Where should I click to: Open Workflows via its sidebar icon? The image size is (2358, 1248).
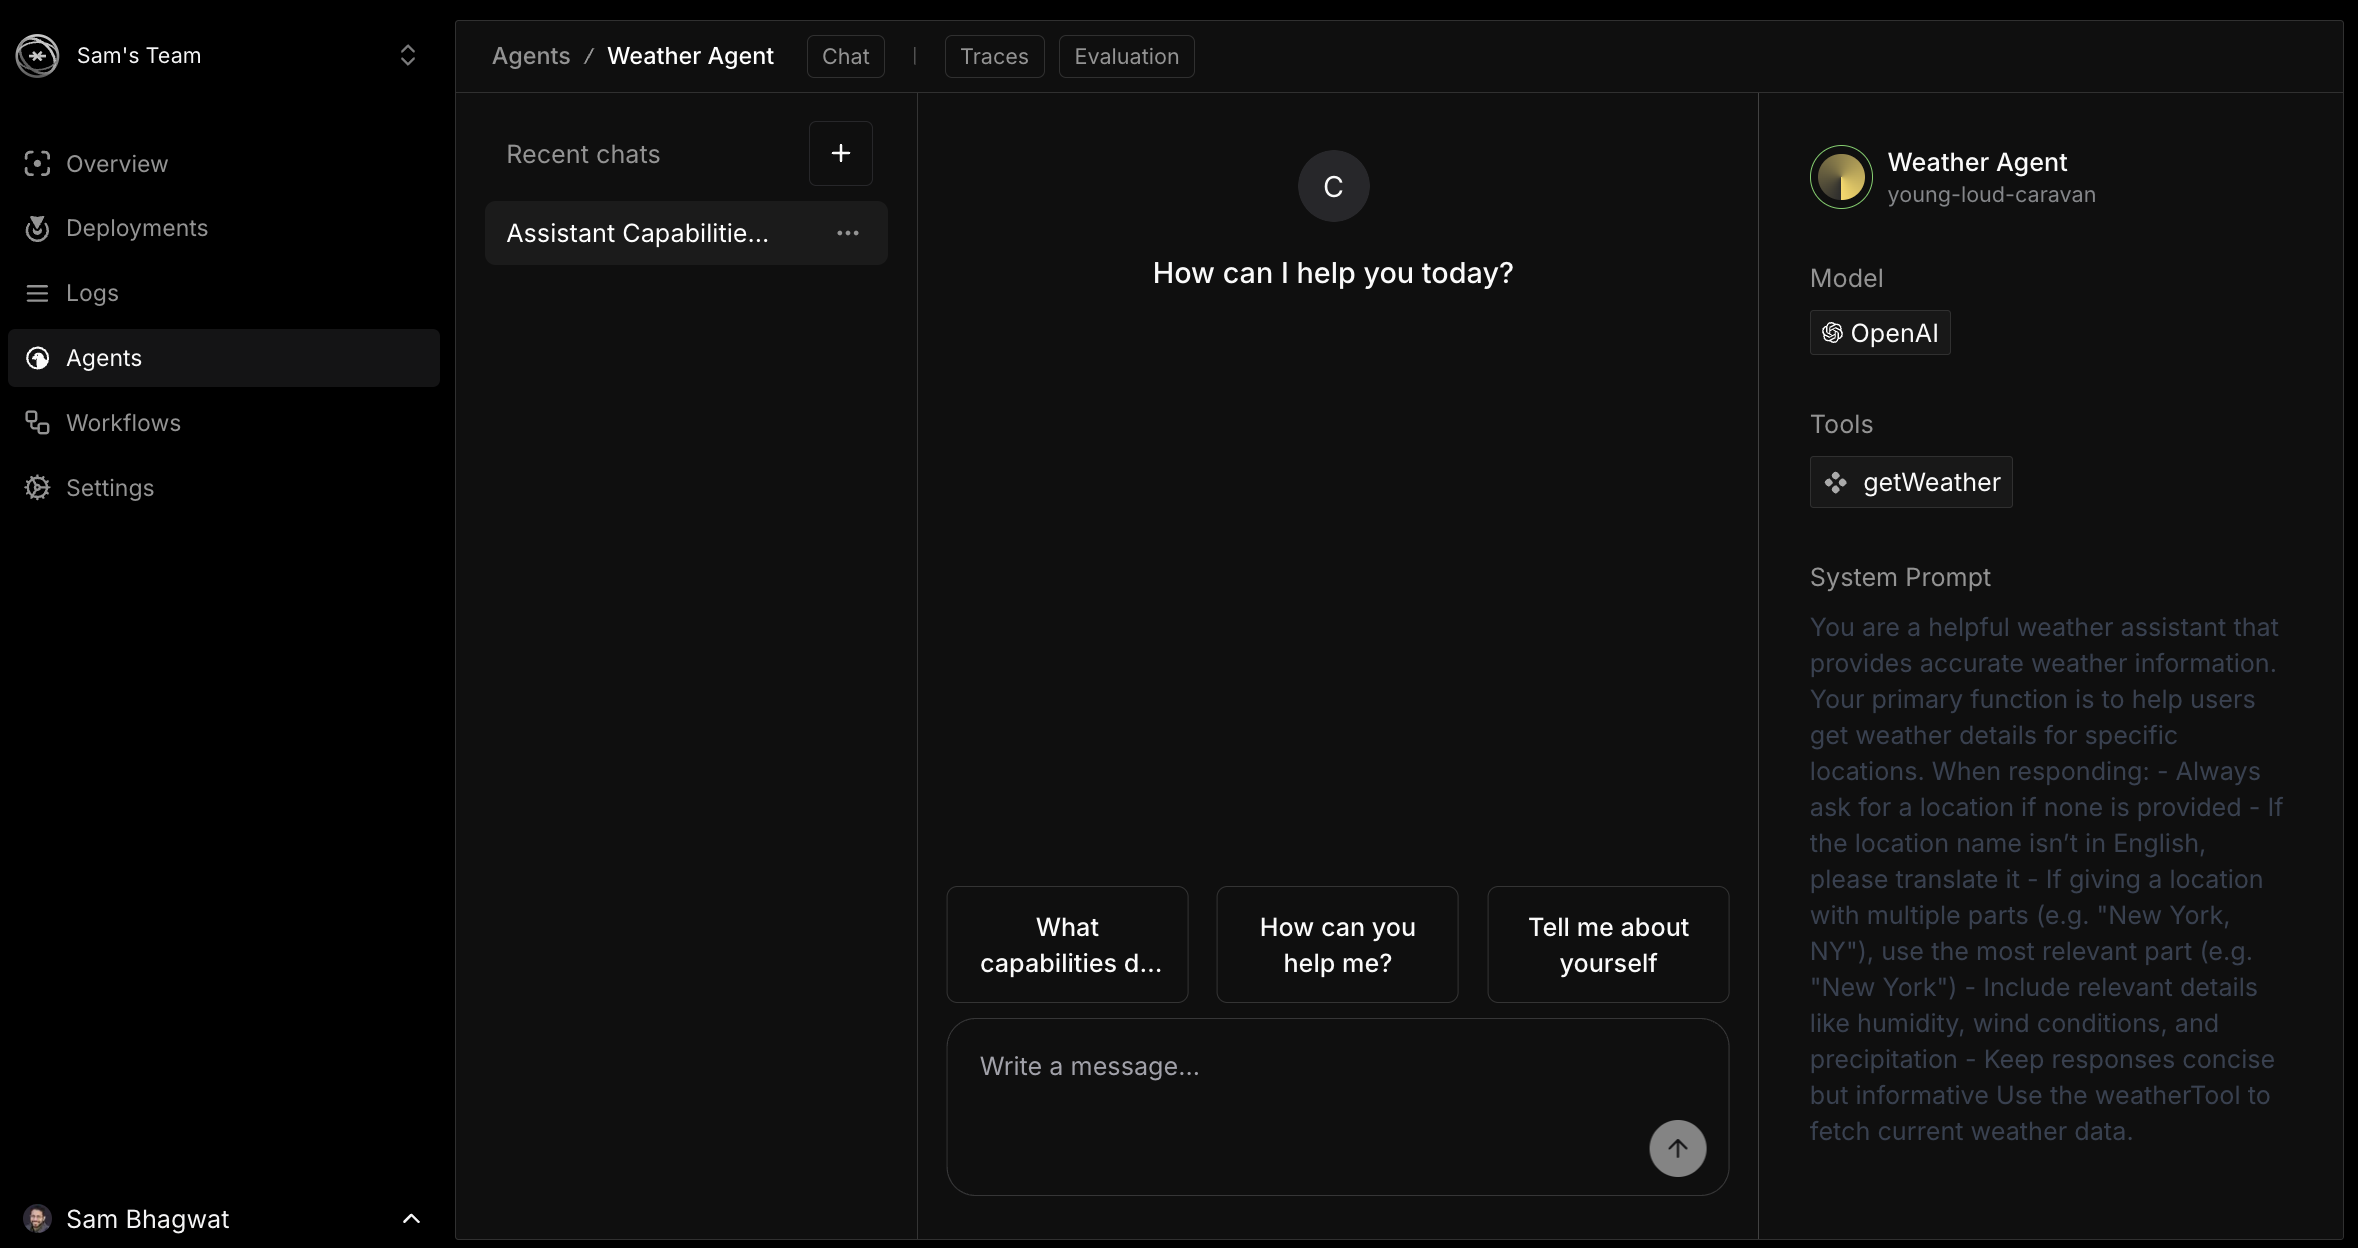[x=37, y=422]
